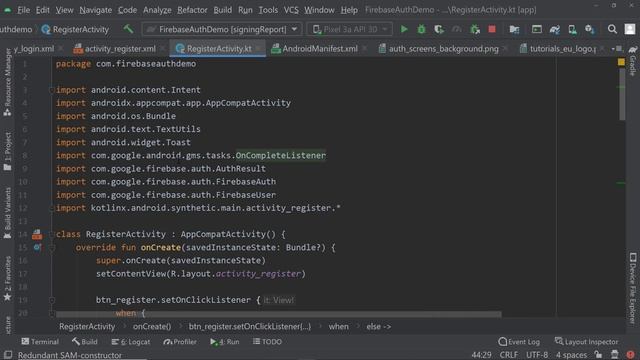Collapse the onCreate function fold marker
Image resolution: width=640 pixels, height=360 pixels.
coord(52,247)
